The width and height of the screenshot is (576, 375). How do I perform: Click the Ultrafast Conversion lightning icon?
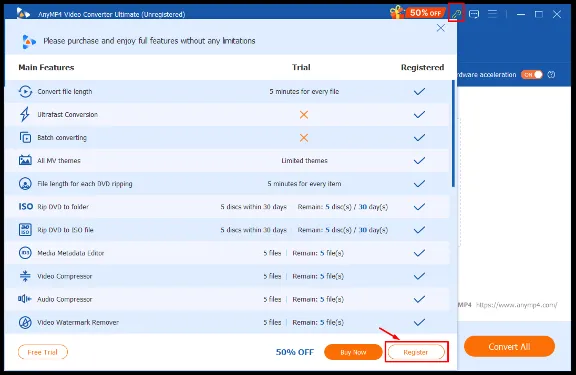point(25,114)
